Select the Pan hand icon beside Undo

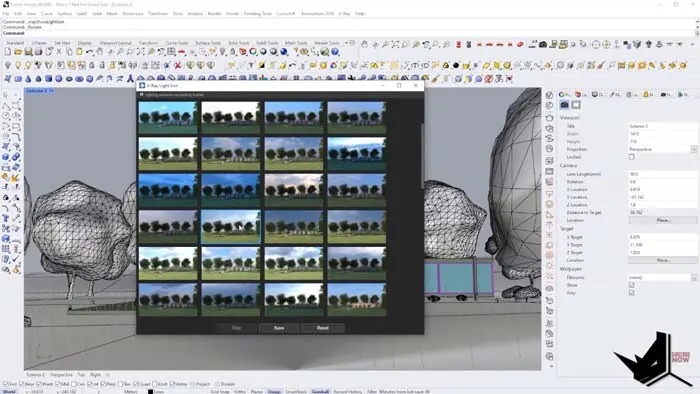[x=100, y=52]
